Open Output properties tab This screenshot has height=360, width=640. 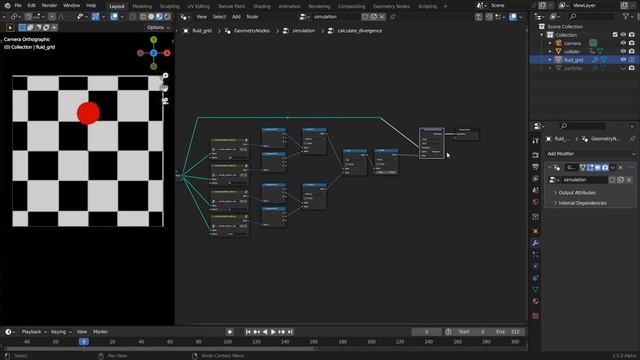536,167
